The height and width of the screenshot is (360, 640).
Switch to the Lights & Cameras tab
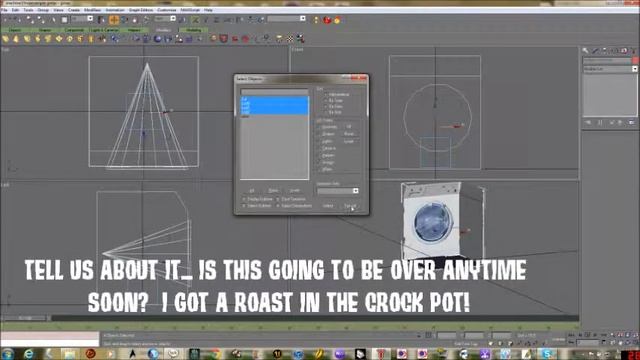[x=104, y=30]
